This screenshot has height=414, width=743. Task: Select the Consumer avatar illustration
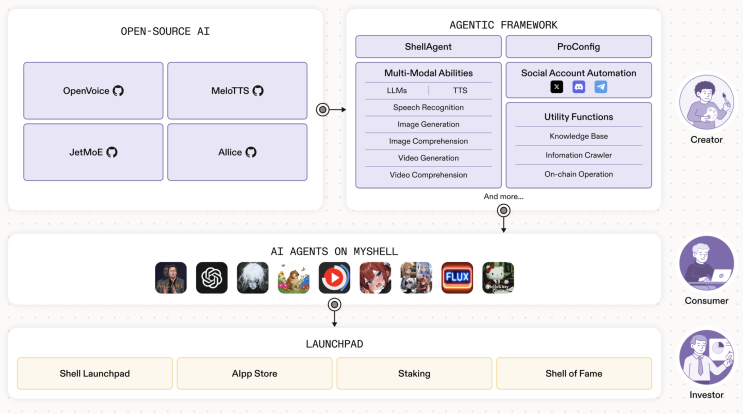(x=706, y=263)
